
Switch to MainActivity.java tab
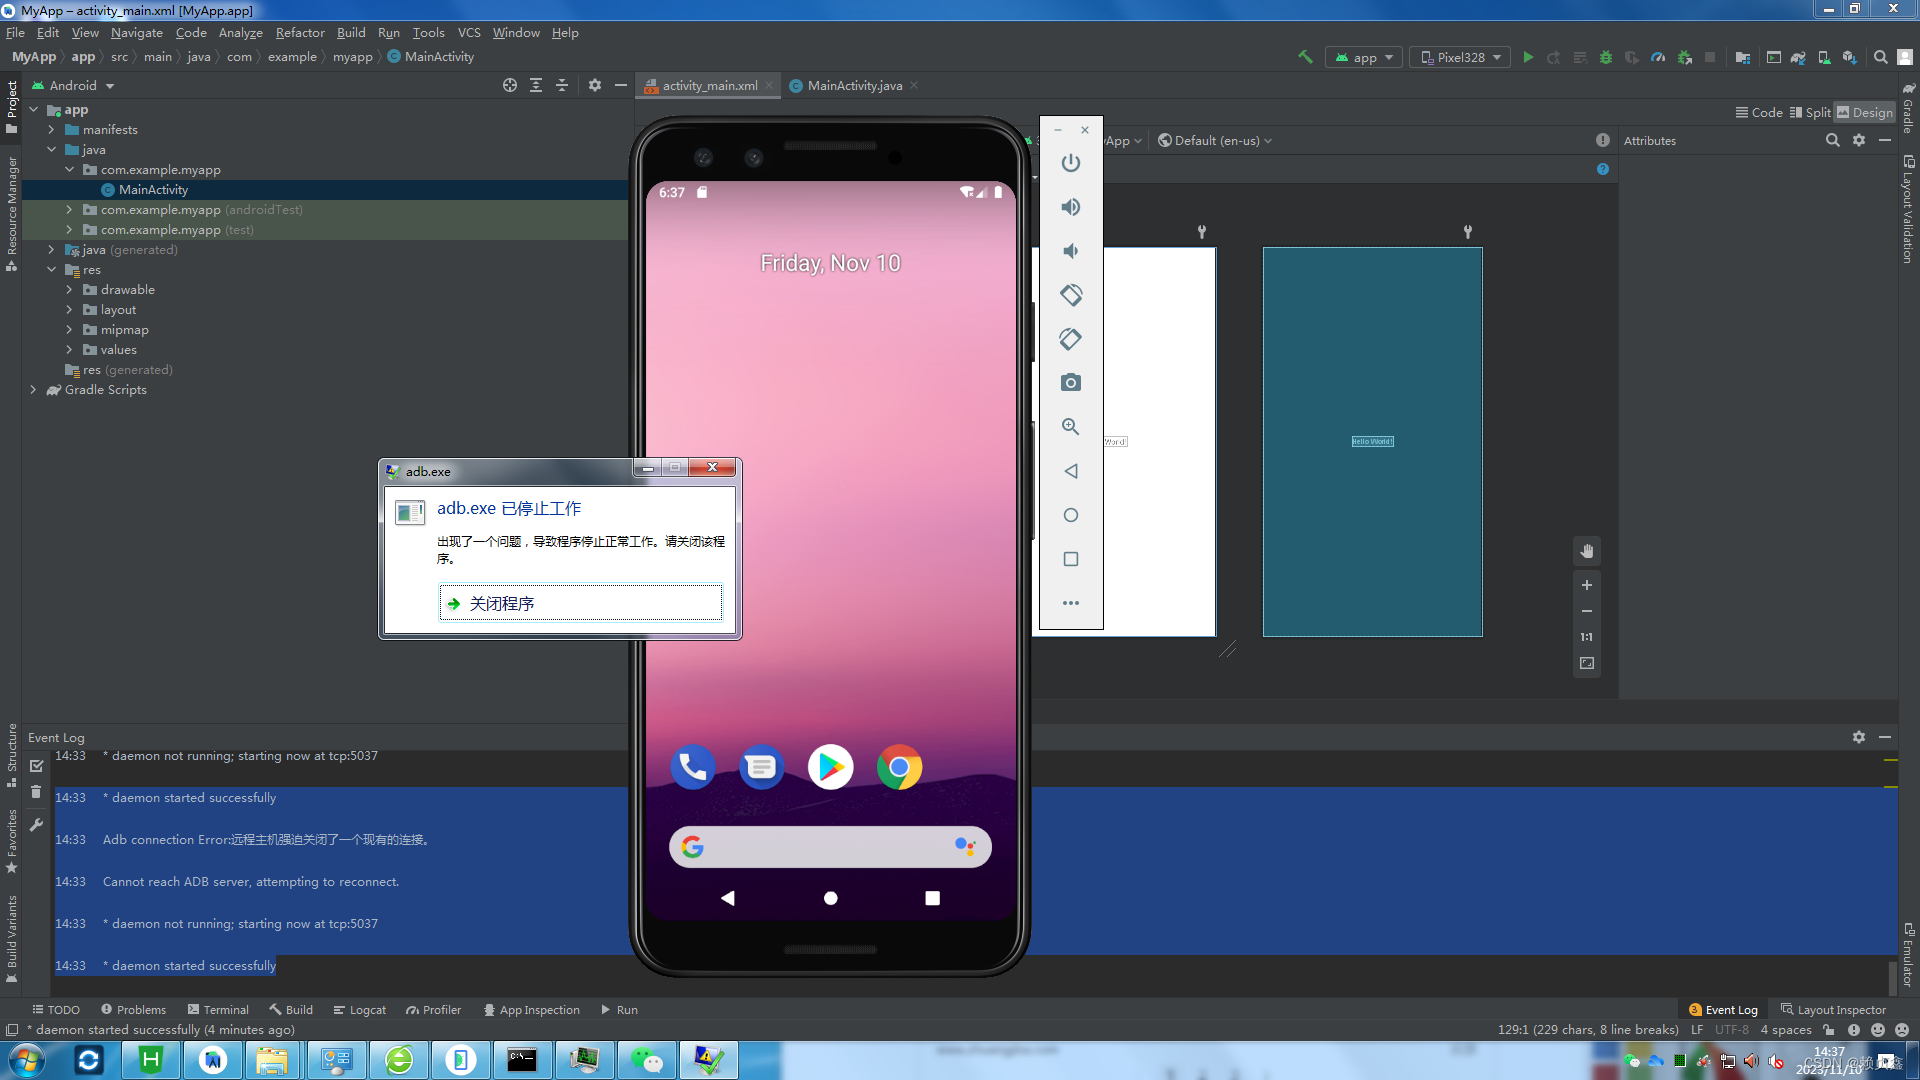(854, 85)
